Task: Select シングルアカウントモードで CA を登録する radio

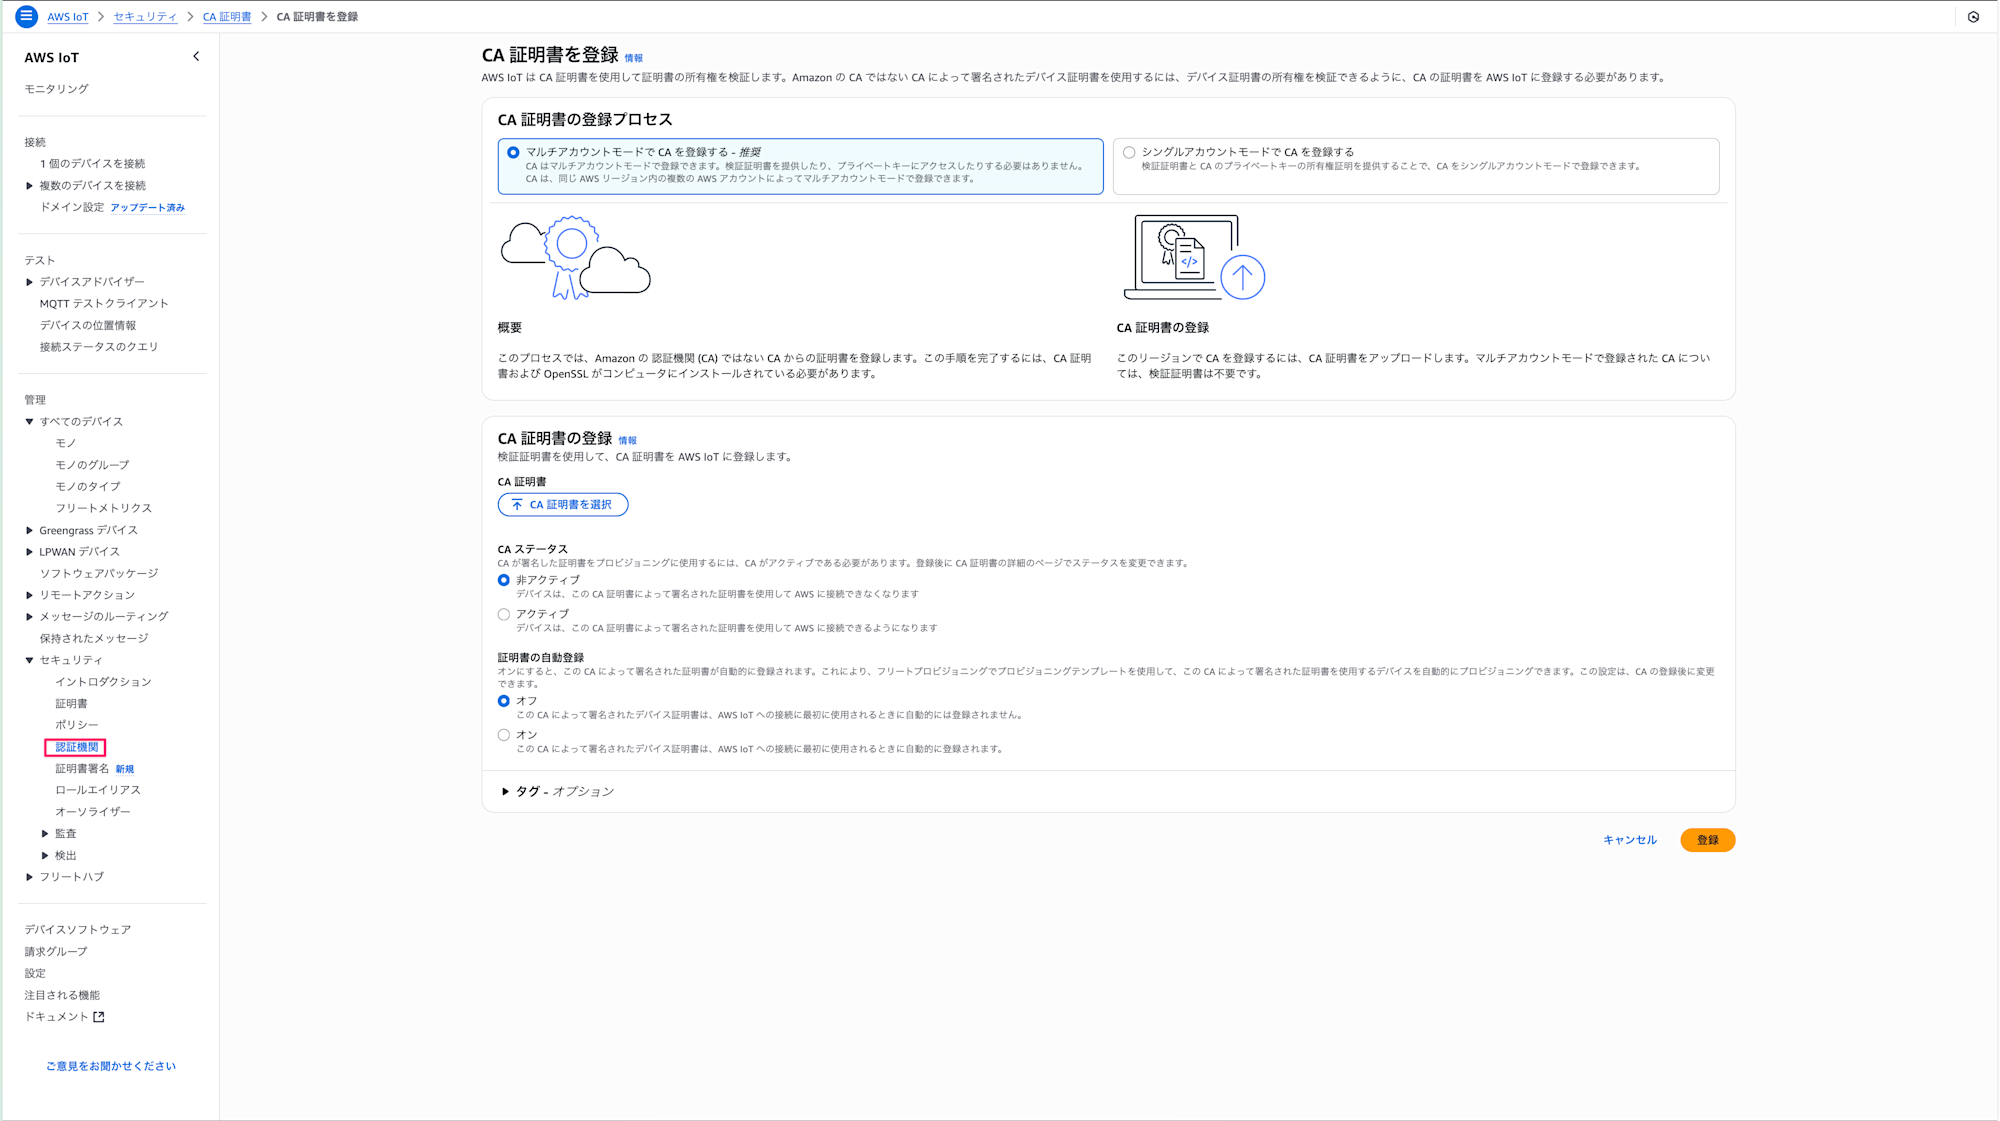Action: (x=1129, y=153)
